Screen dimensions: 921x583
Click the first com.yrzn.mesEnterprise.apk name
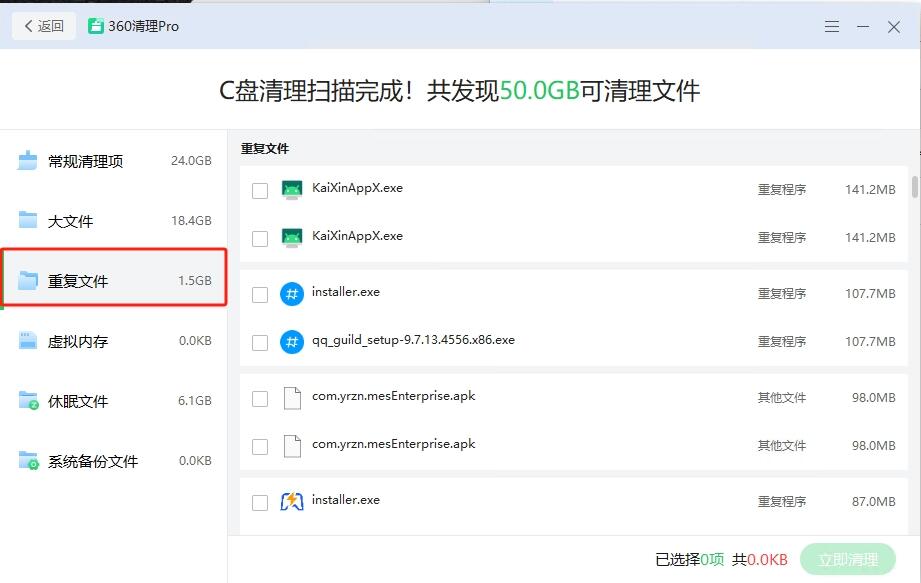pos(394,396)
